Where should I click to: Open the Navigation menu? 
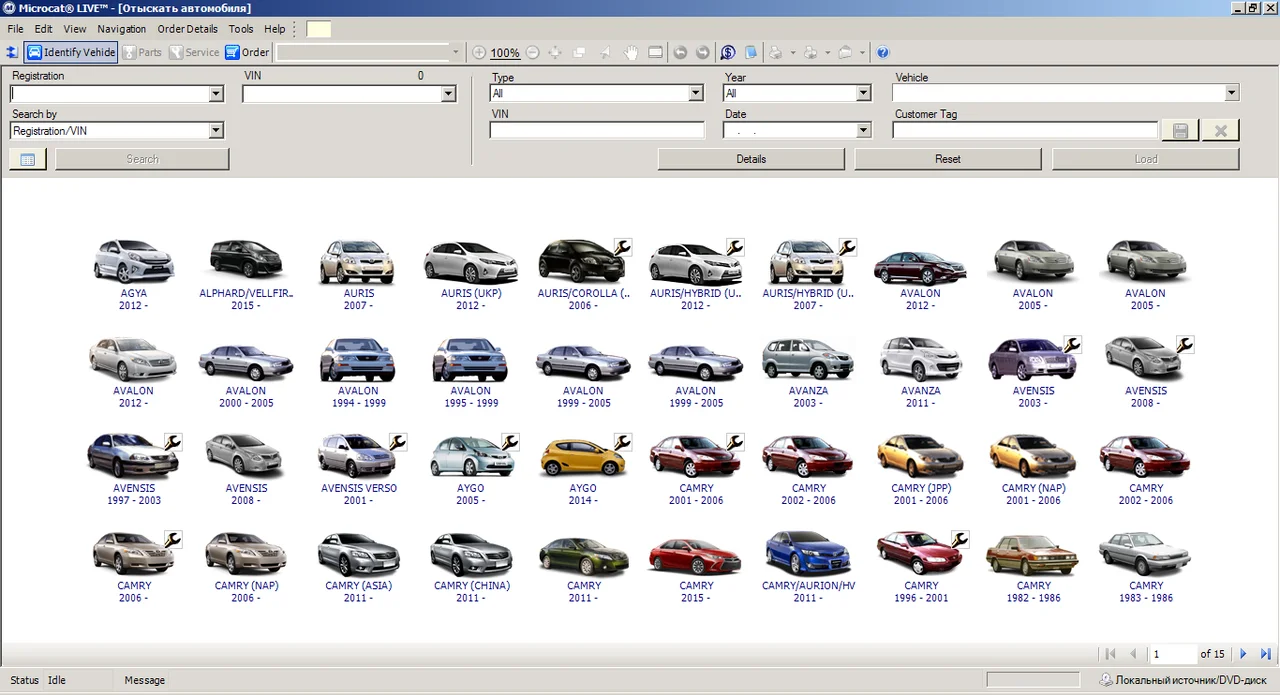(x=121, y=29)
